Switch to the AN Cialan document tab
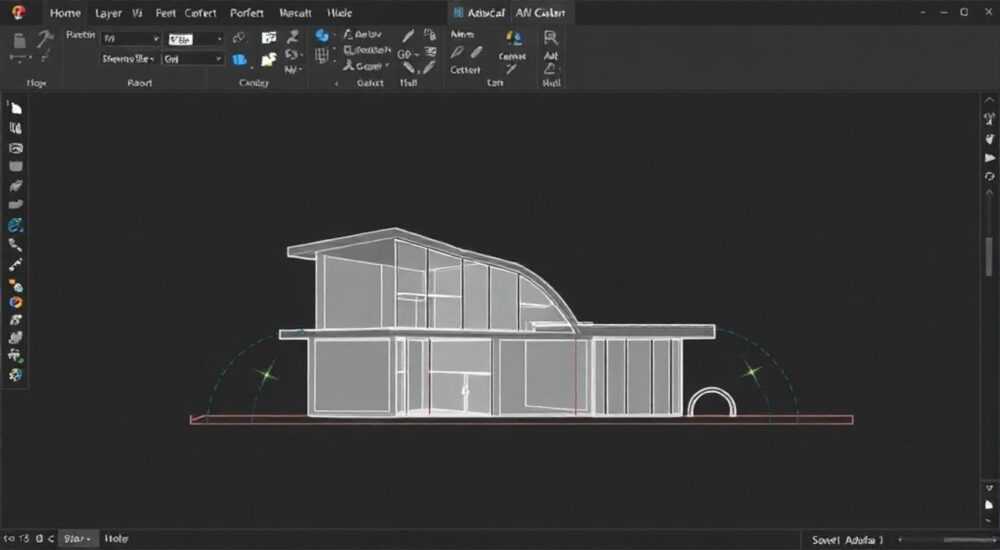1000x550 pixels. [540, 13]
